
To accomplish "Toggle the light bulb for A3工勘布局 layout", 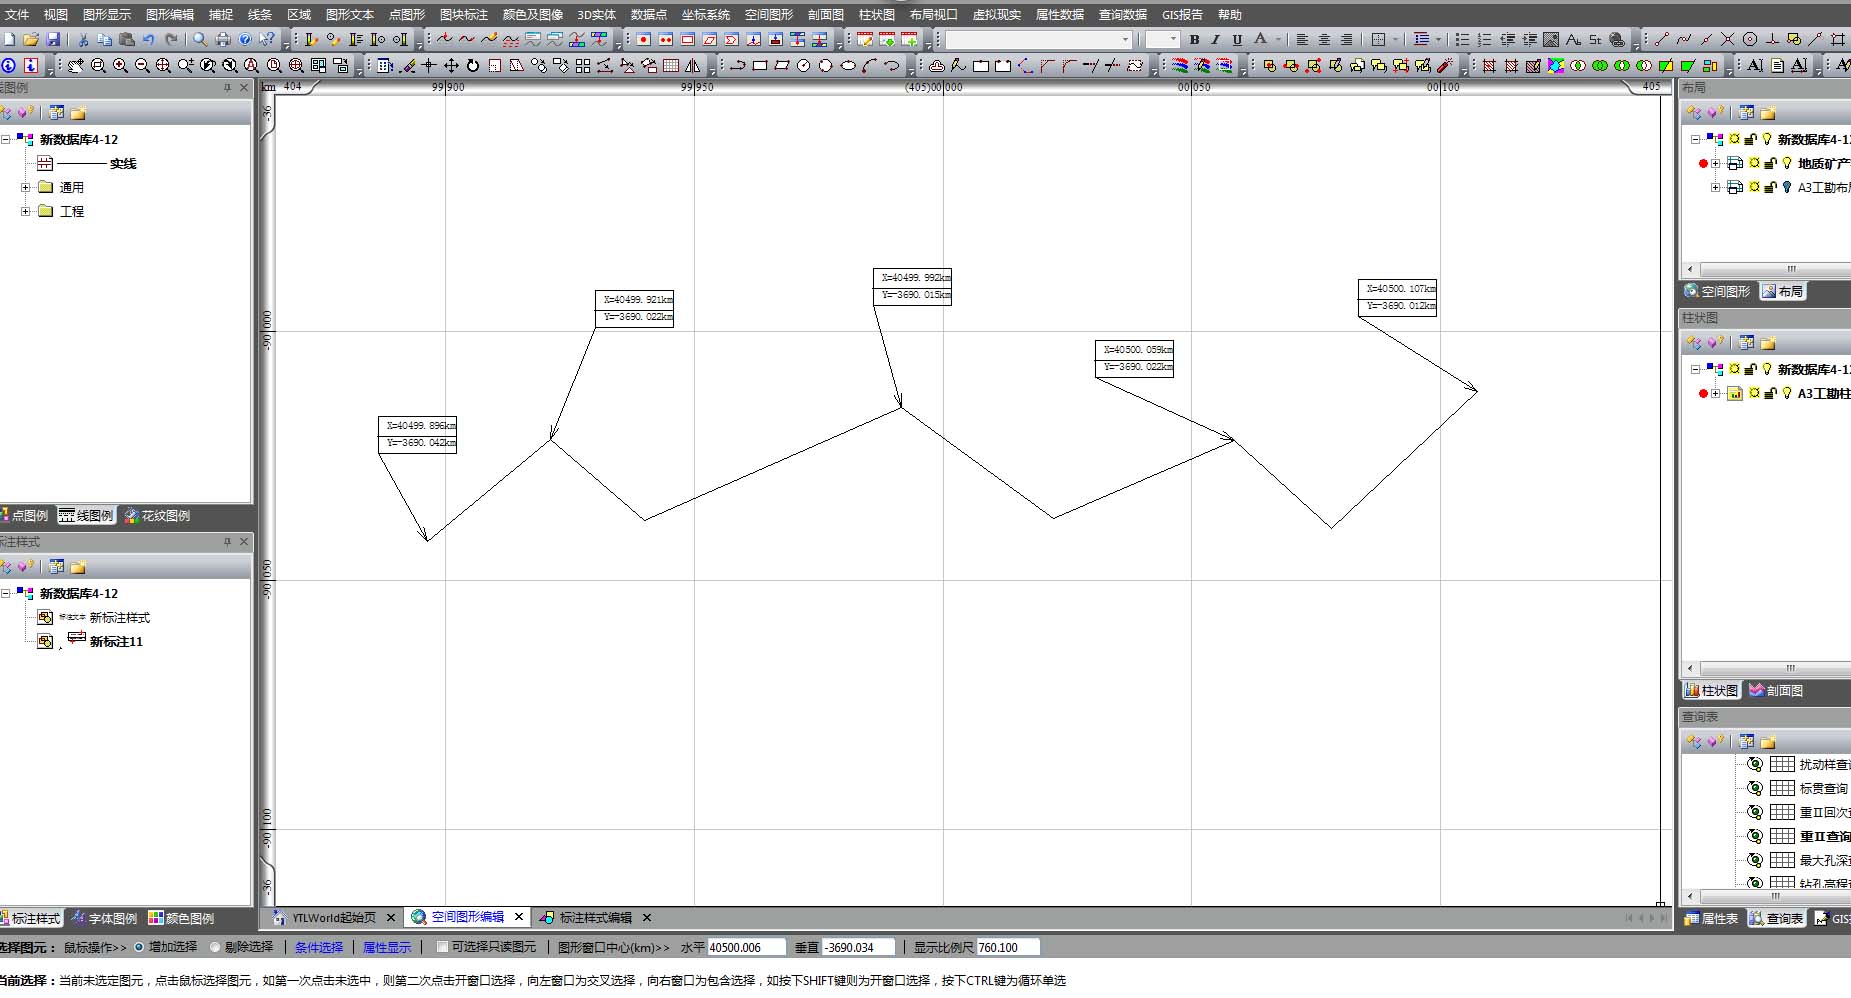I will (x=1787, y=187).
